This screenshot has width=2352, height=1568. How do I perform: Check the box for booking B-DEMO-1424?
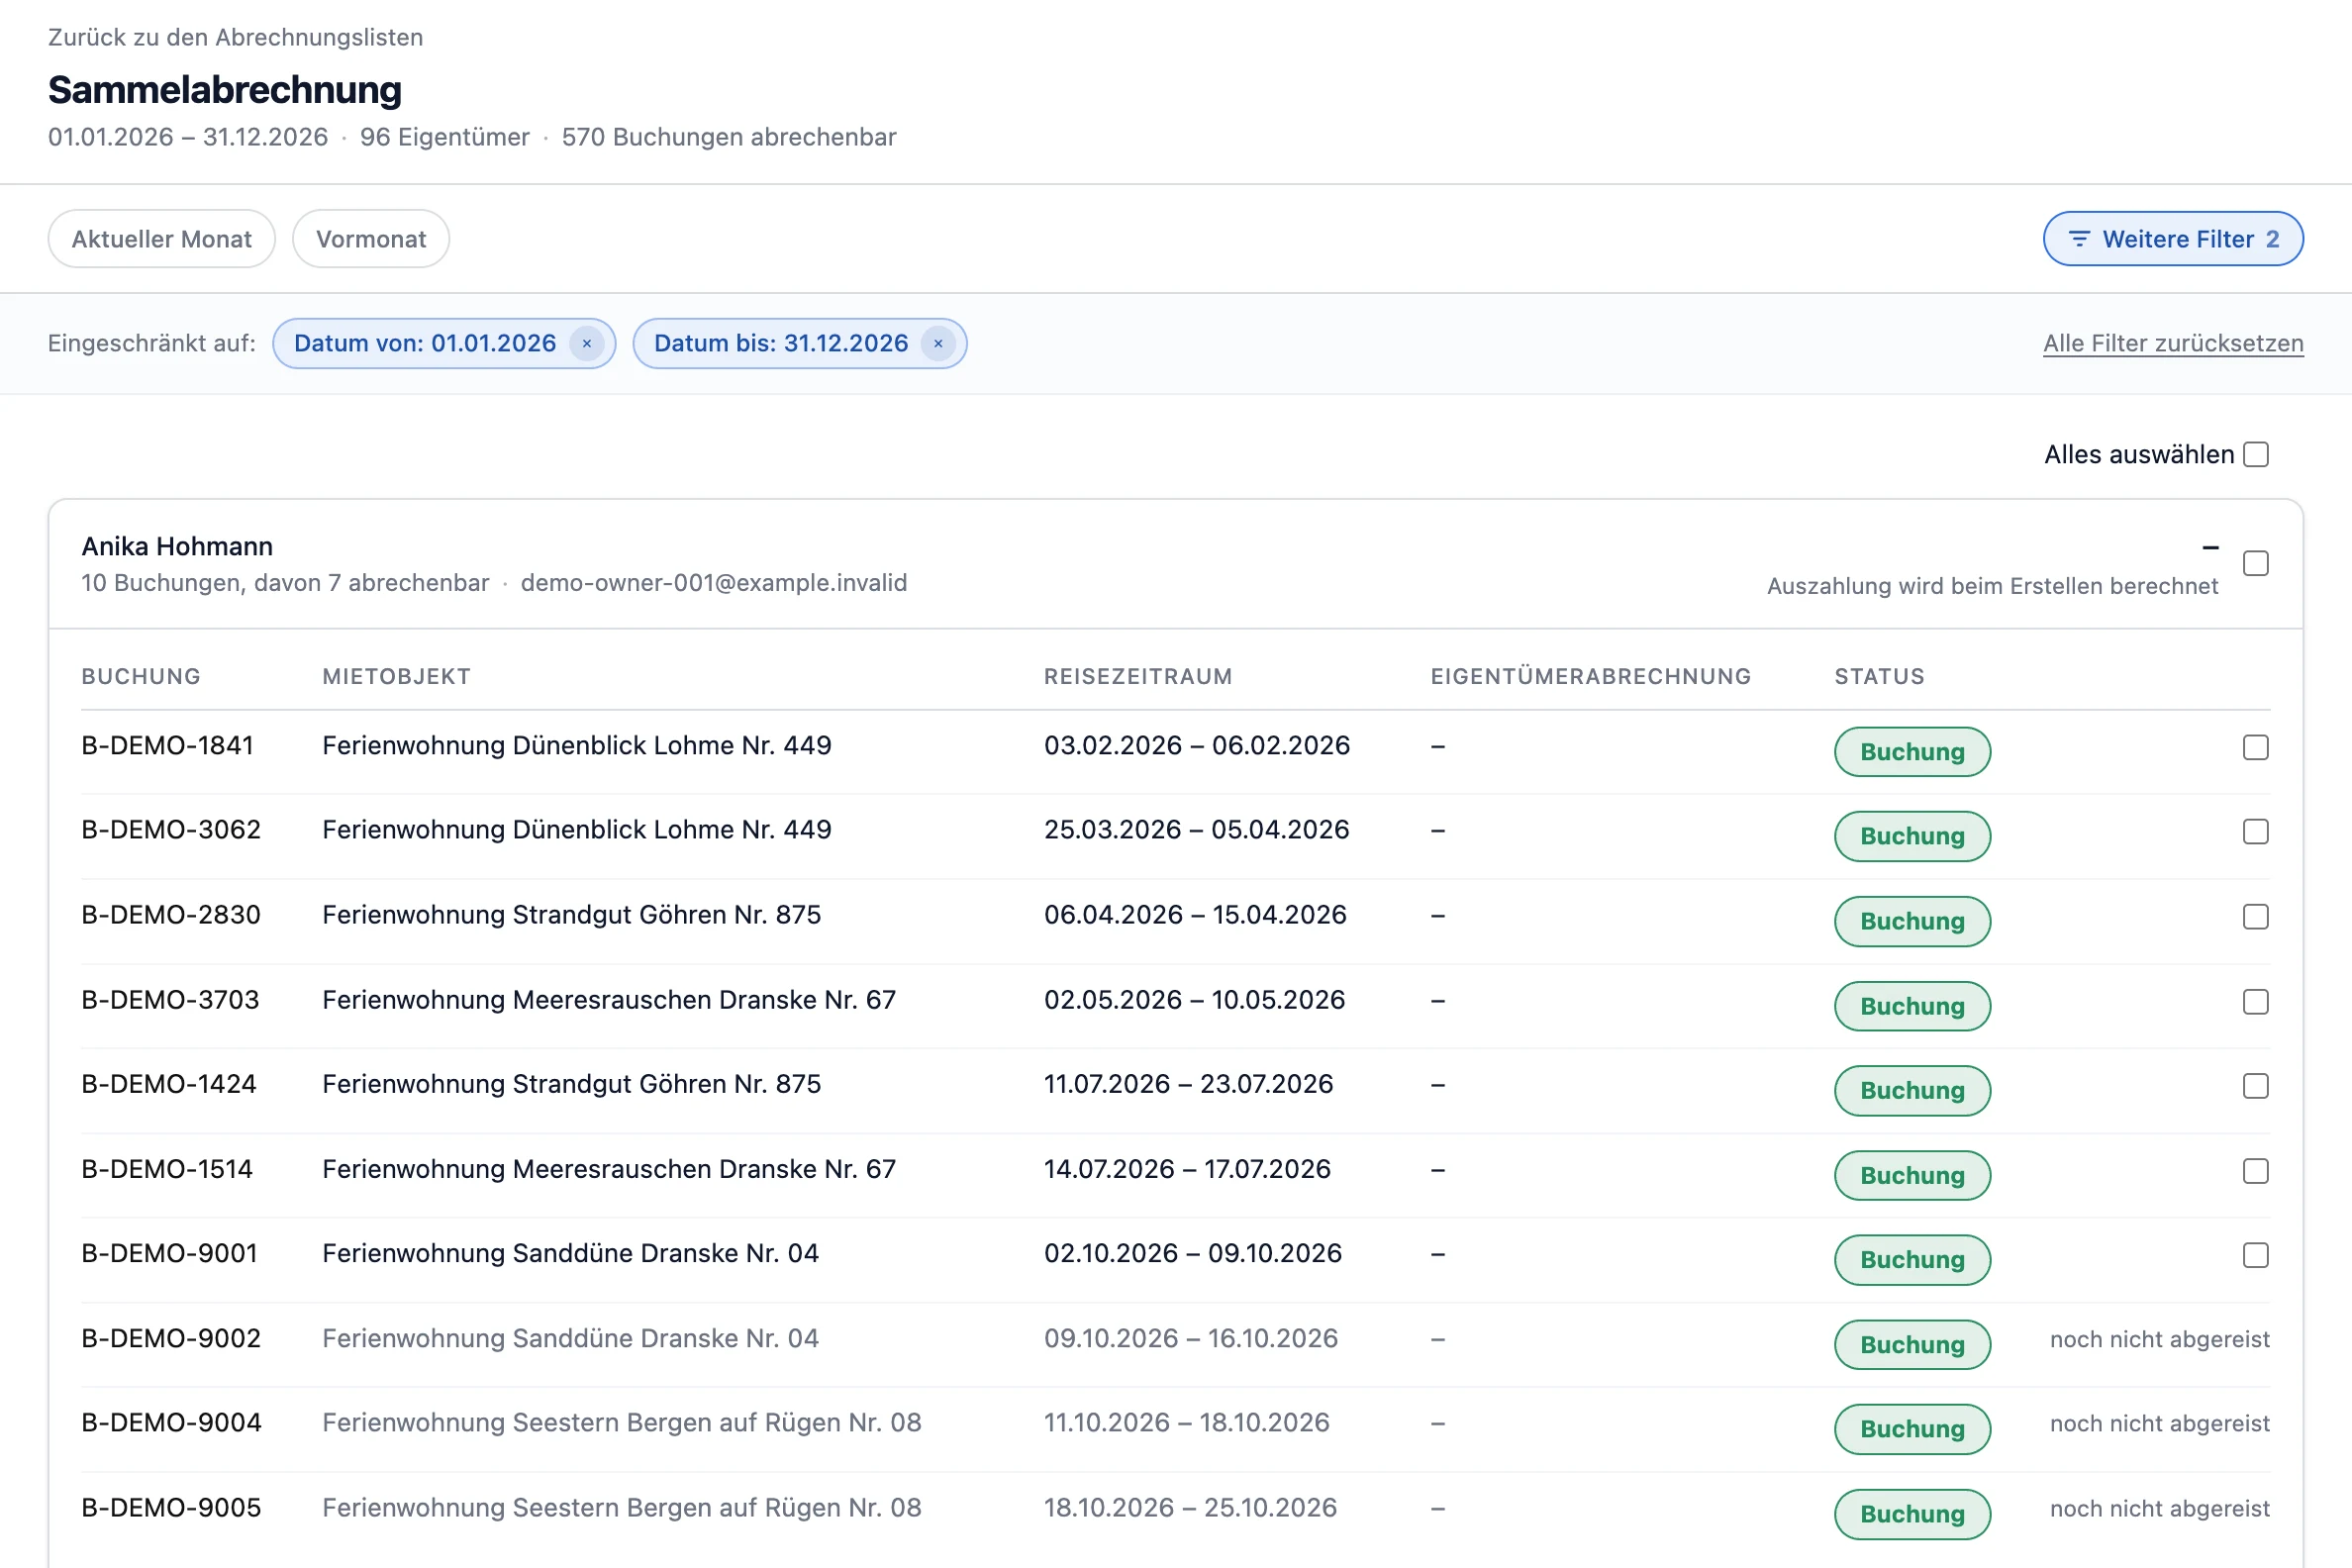2256,1085
